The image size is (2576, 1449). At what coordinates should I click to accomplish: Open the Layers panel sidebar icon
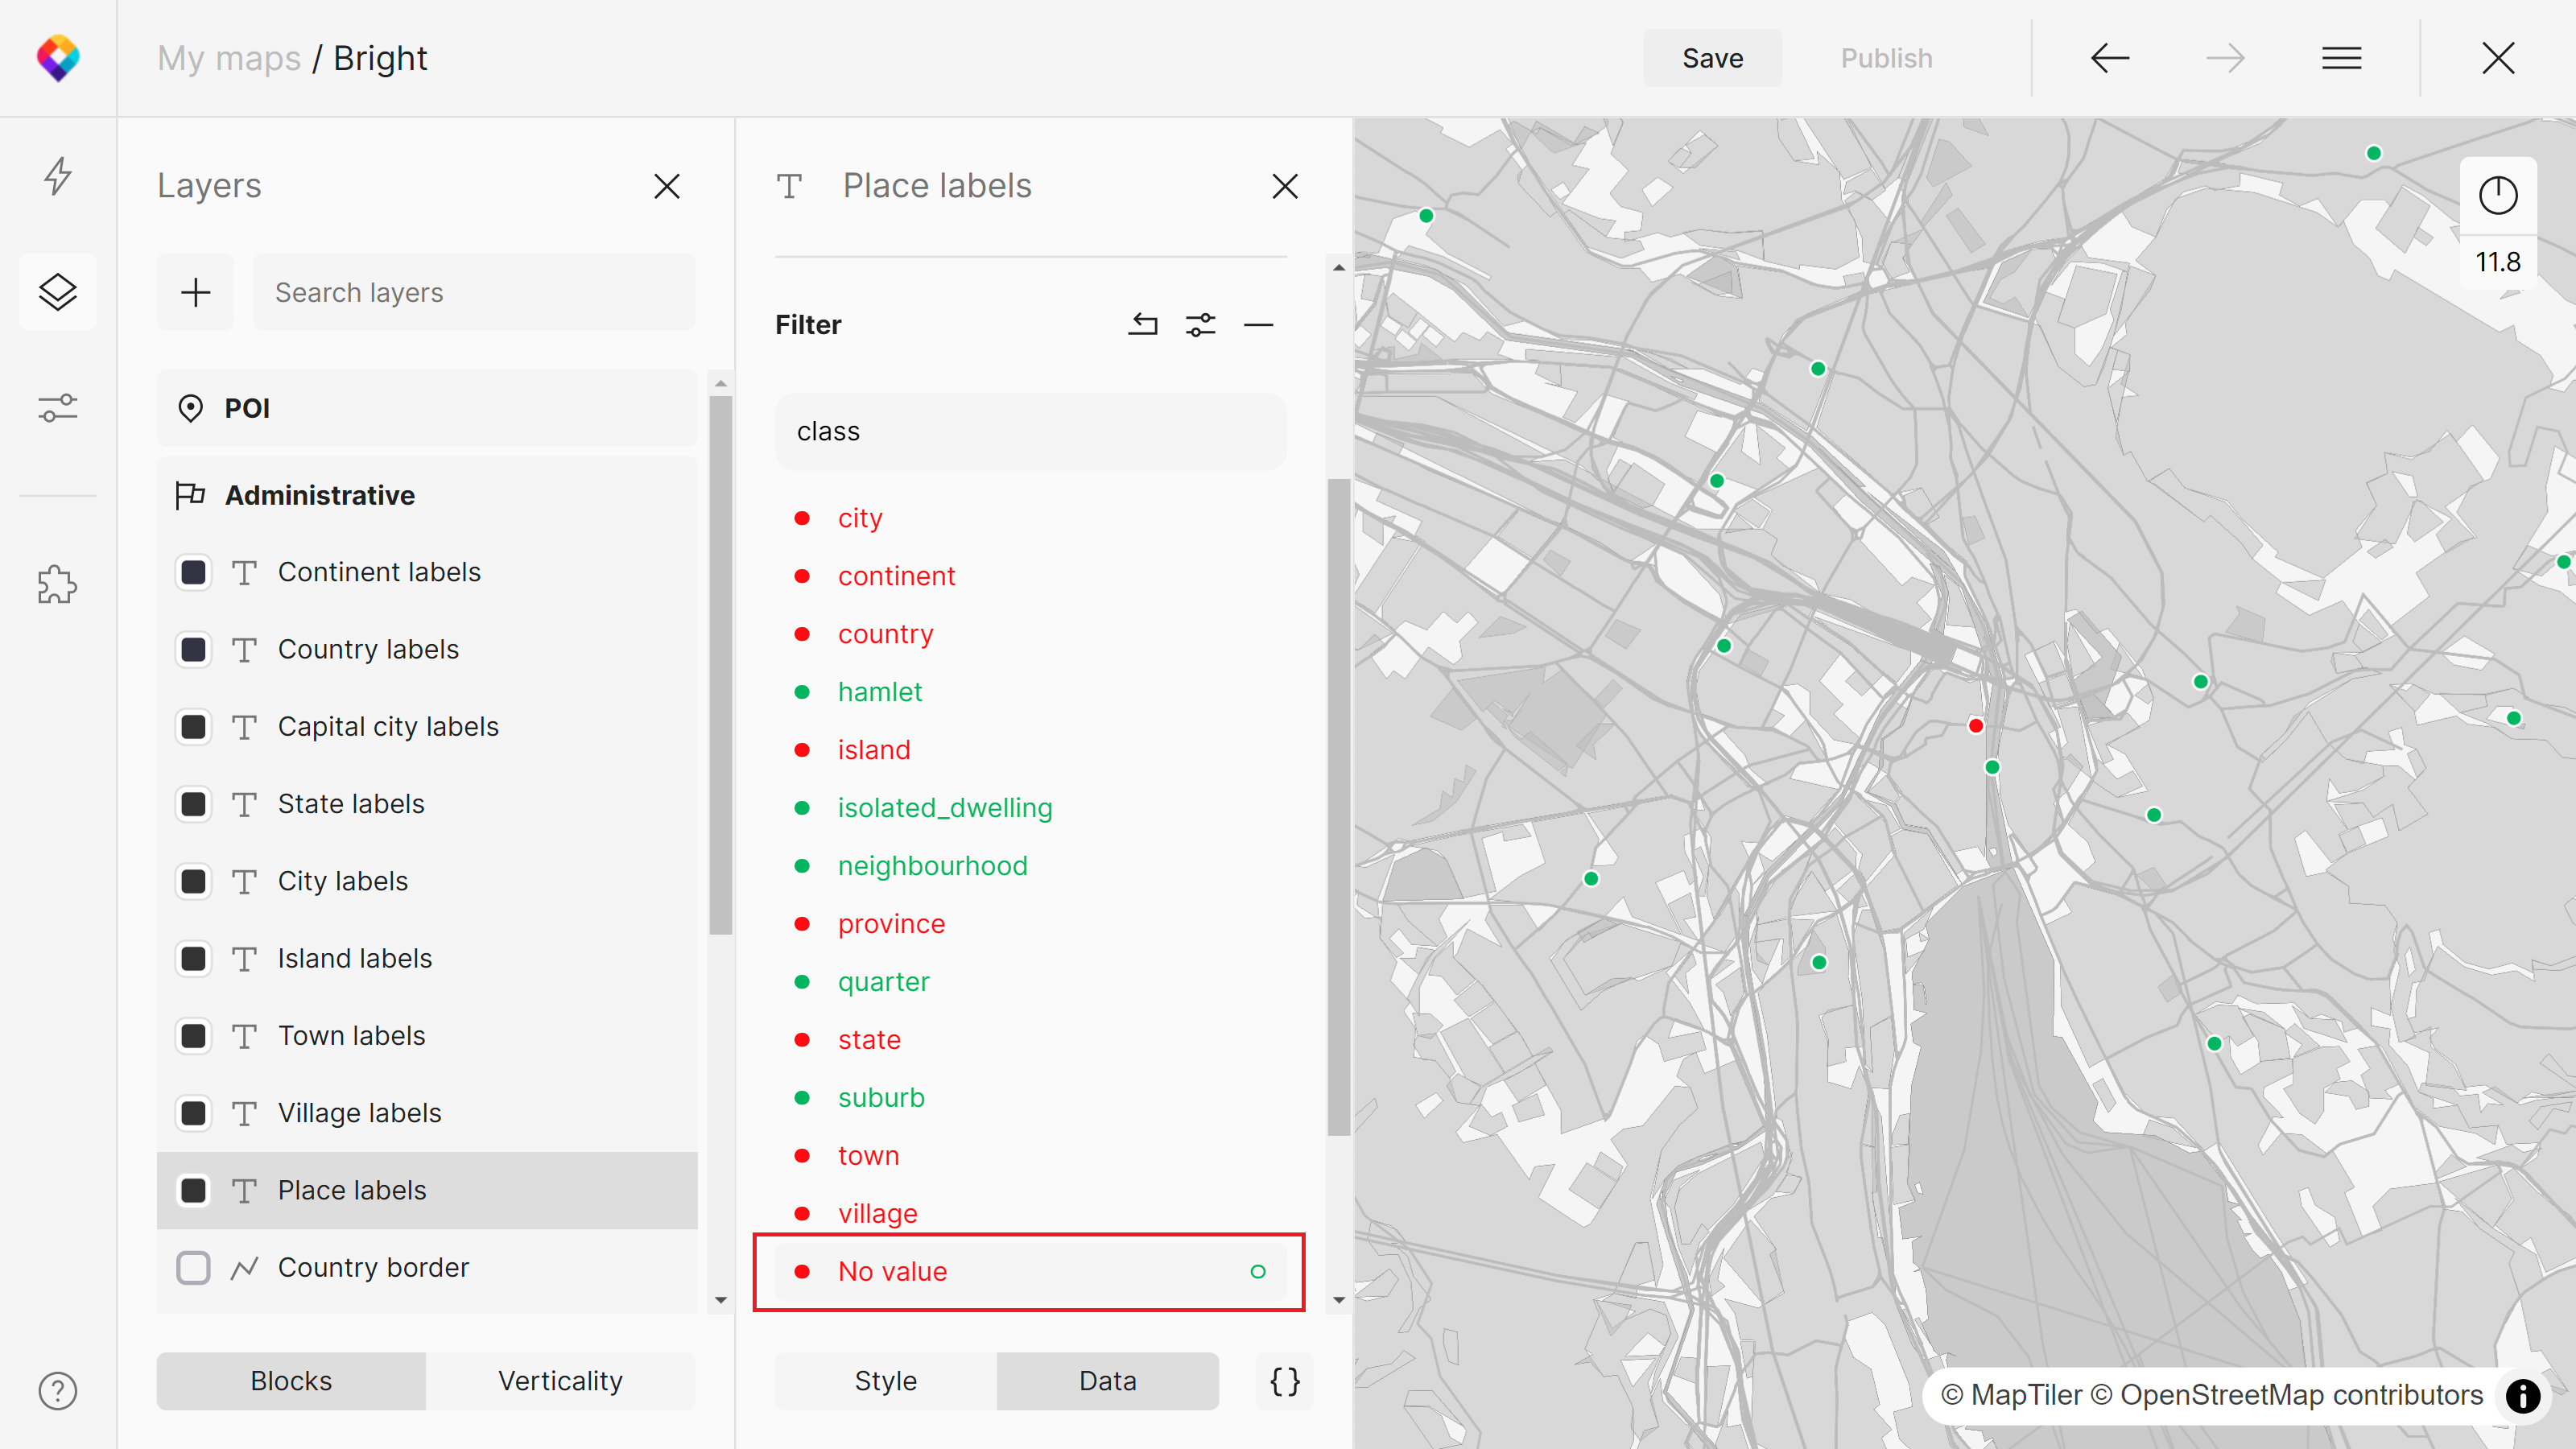[x=58, y=292]
